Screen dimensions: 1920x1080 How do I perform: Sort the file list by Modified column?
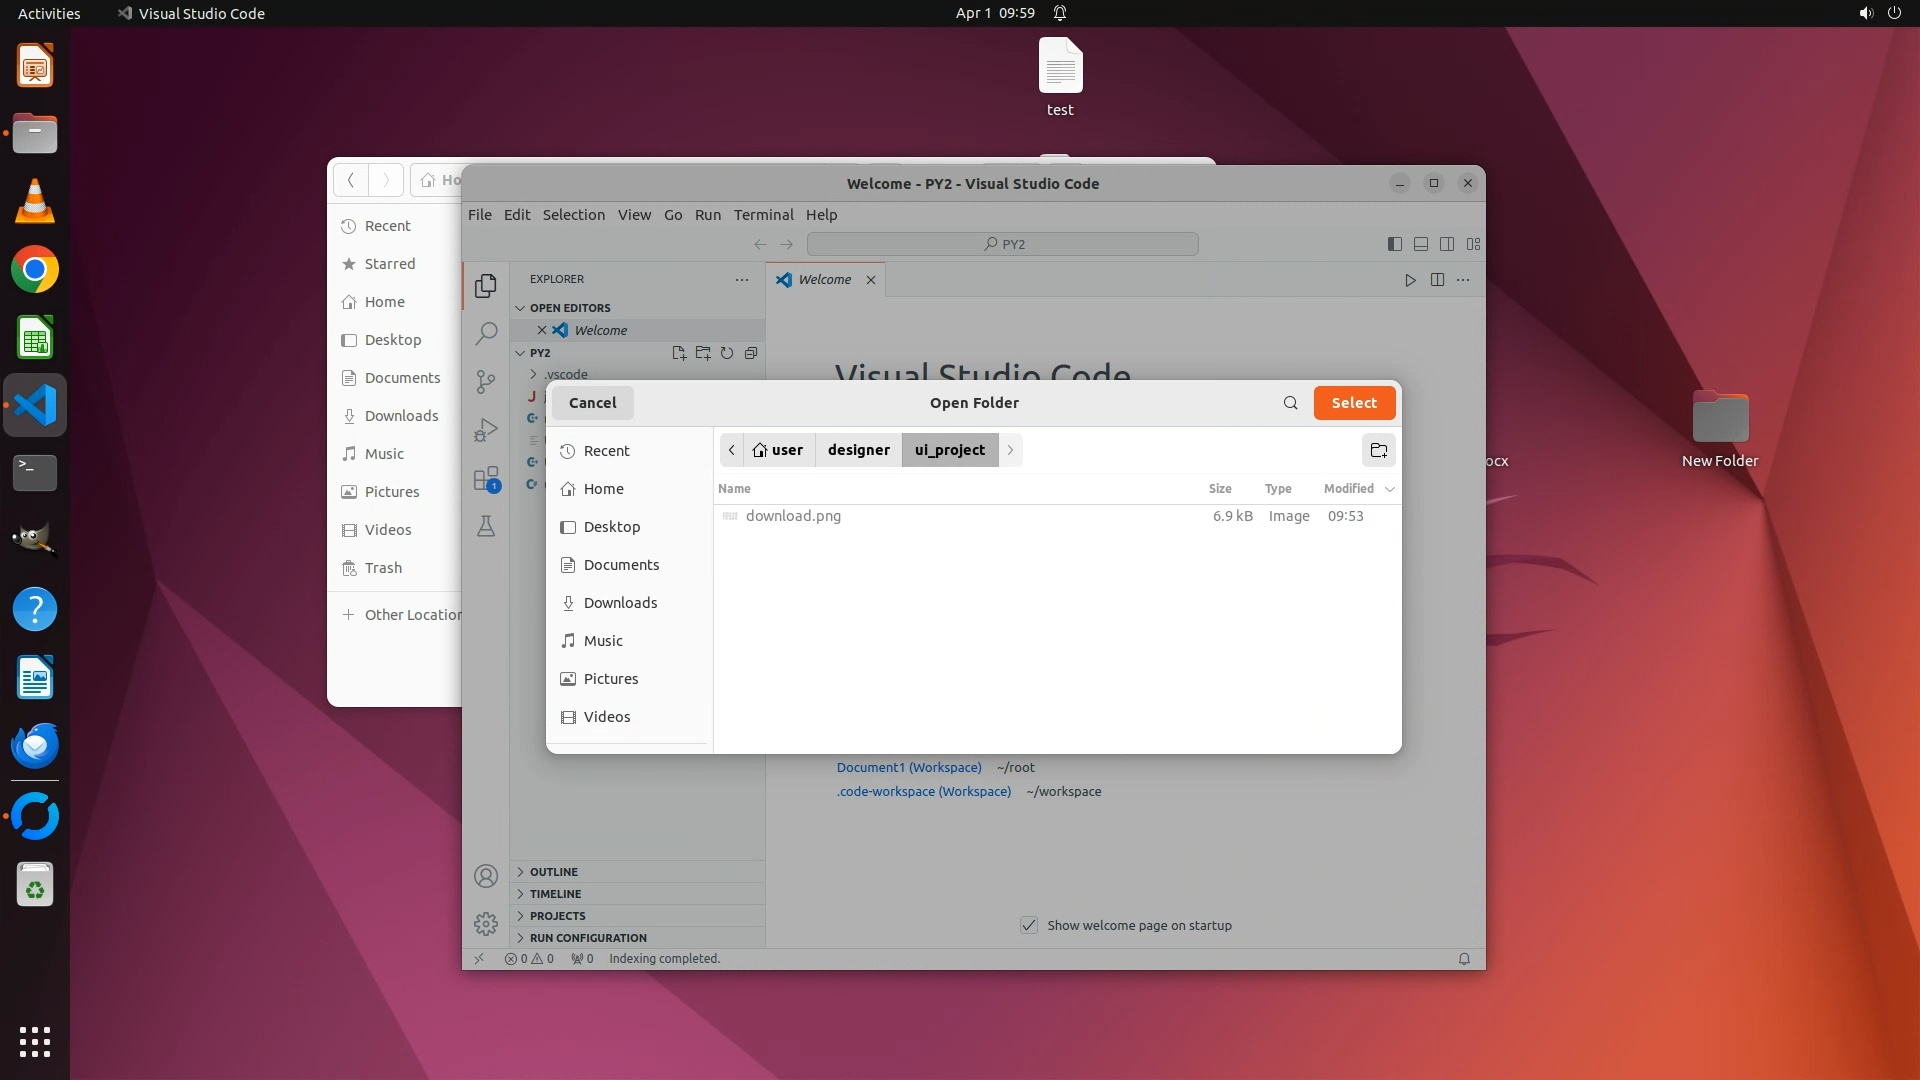1349,489
